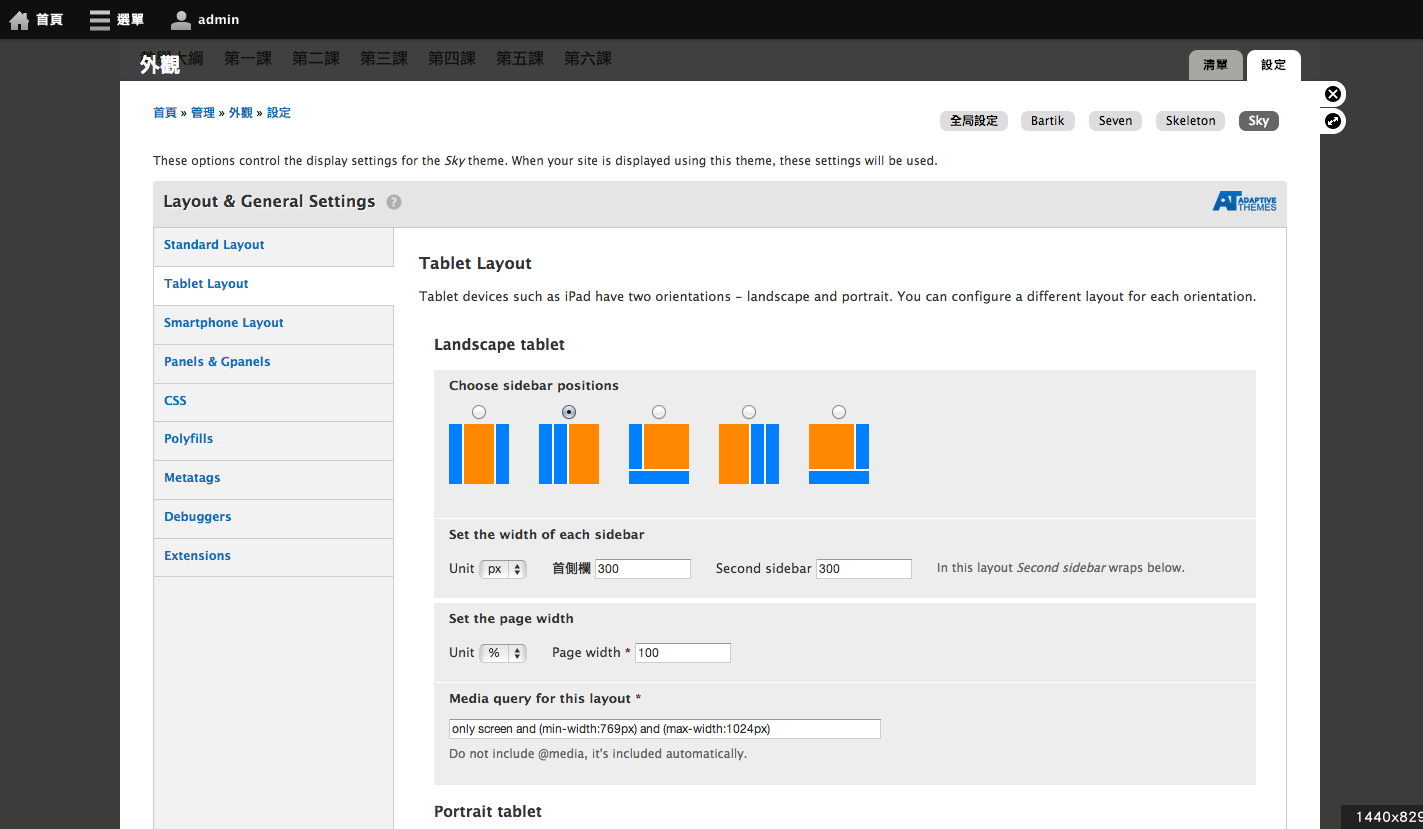The width and height of the screenshot is (1423, 829).
Task: Click the Second sidebar width input field
Action: coord(864,569)
